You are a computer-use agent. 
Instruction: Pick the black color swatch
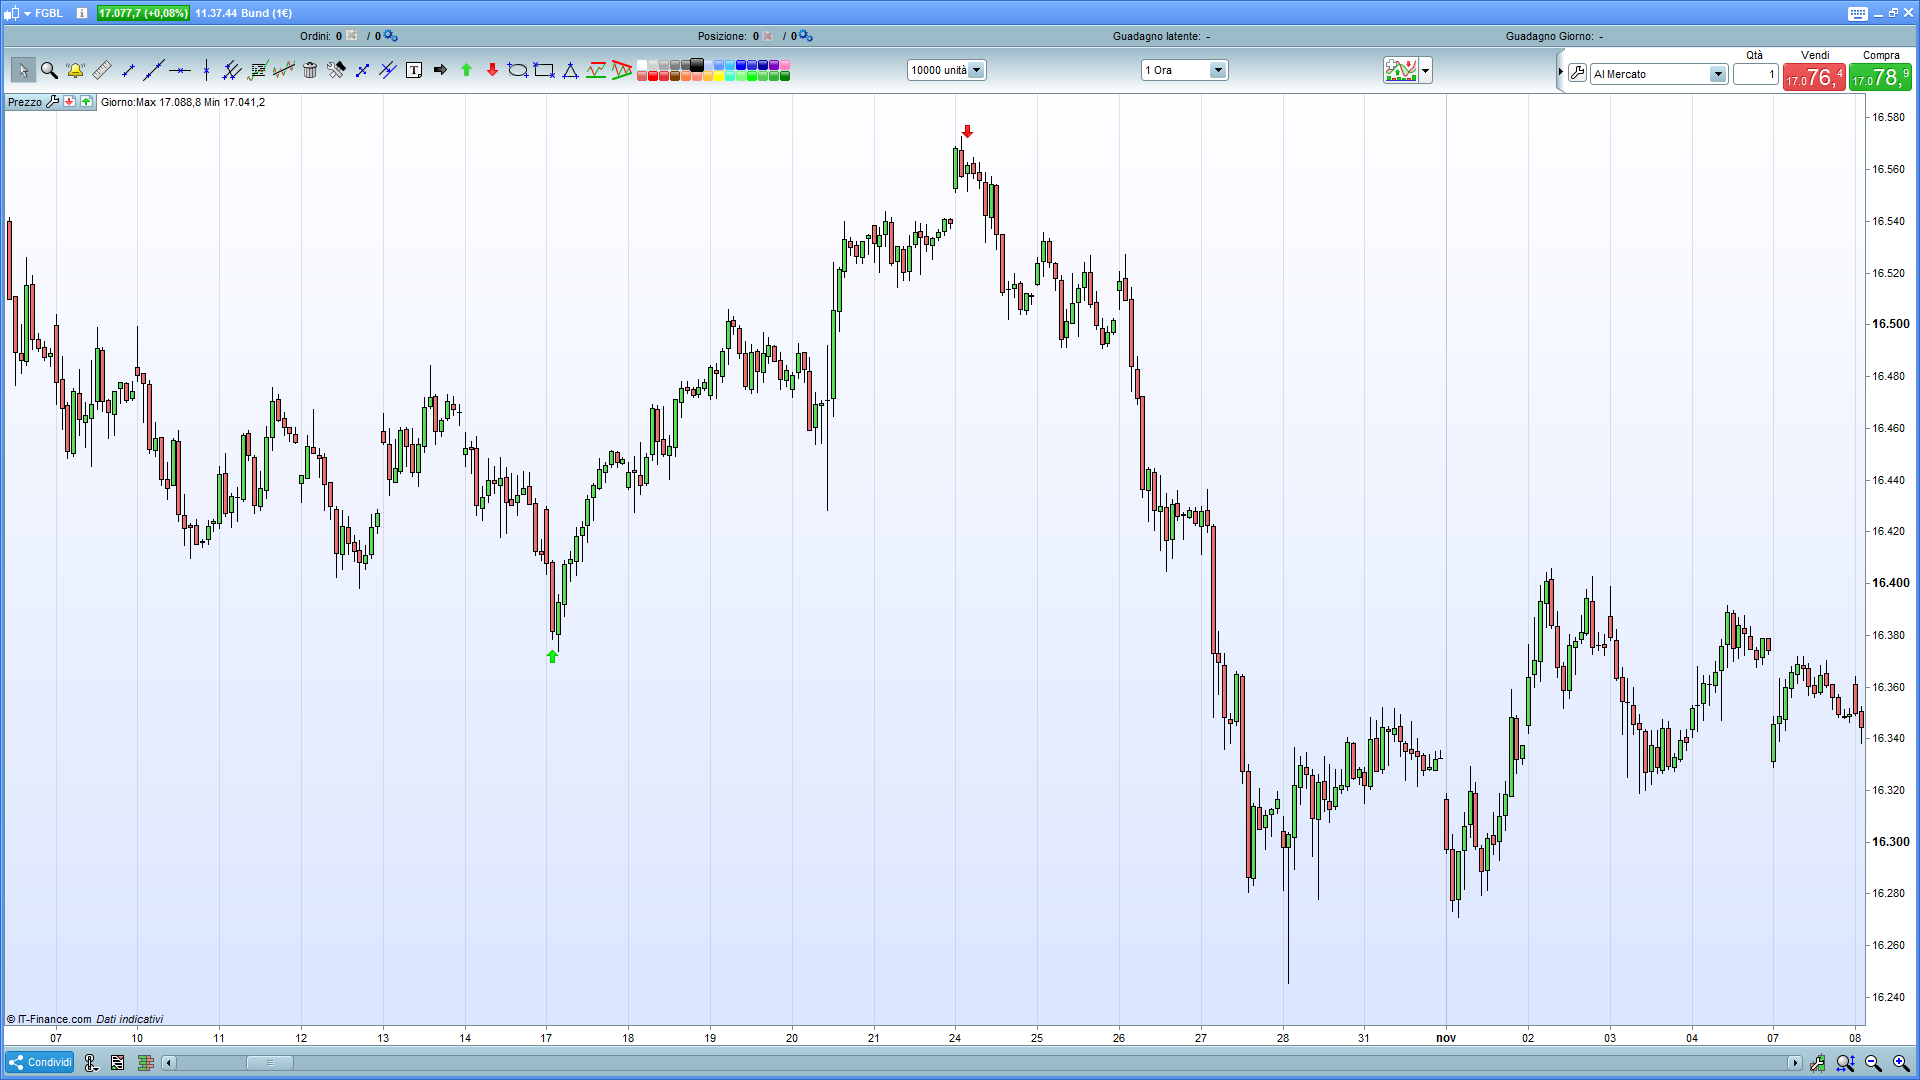697,65
